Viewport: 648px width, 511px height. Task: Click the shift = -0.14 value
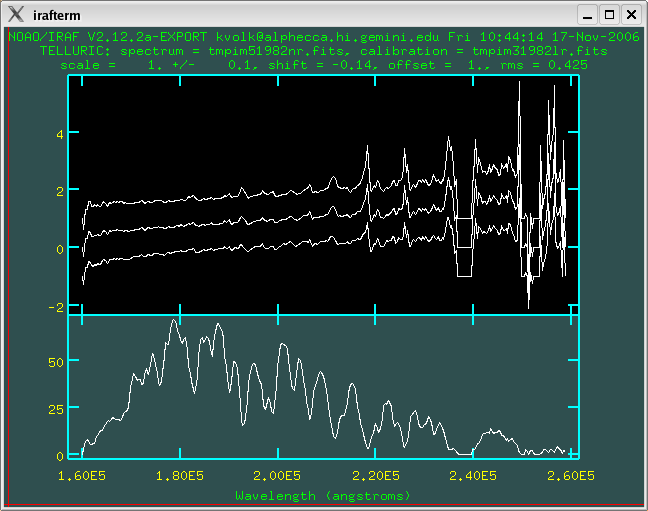[322, 65]
